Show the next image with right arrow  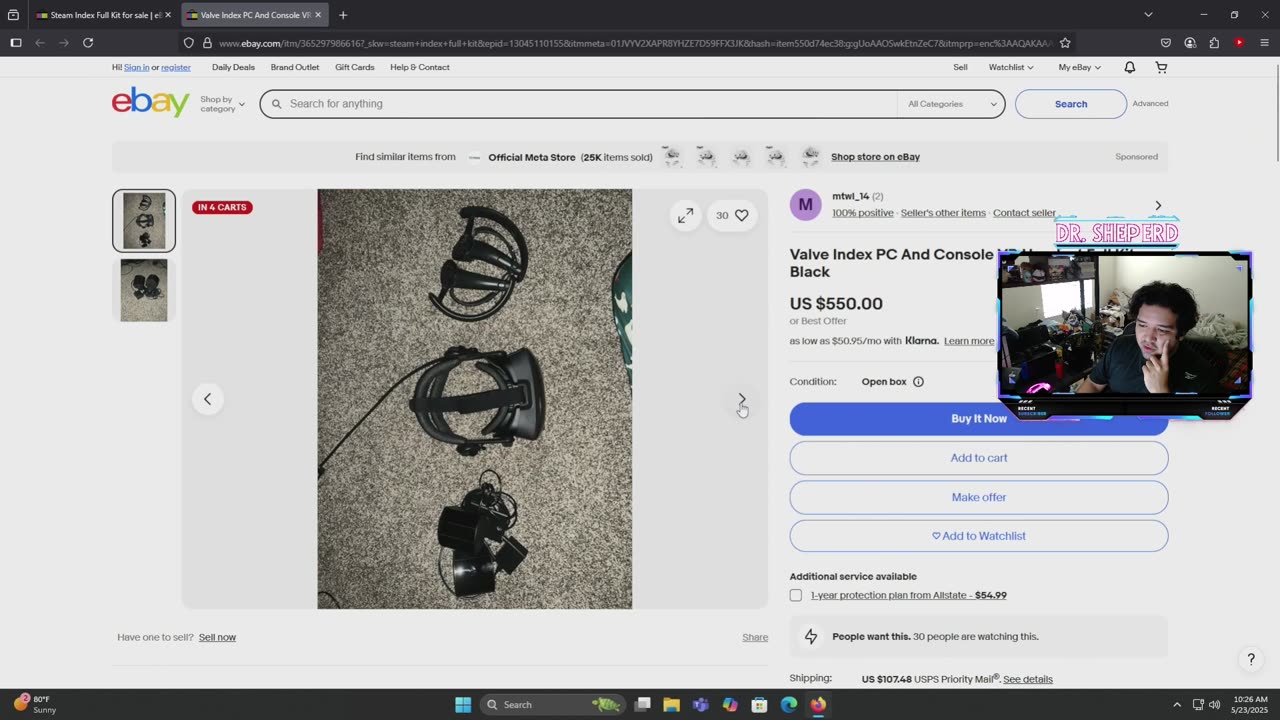(742, 399)
